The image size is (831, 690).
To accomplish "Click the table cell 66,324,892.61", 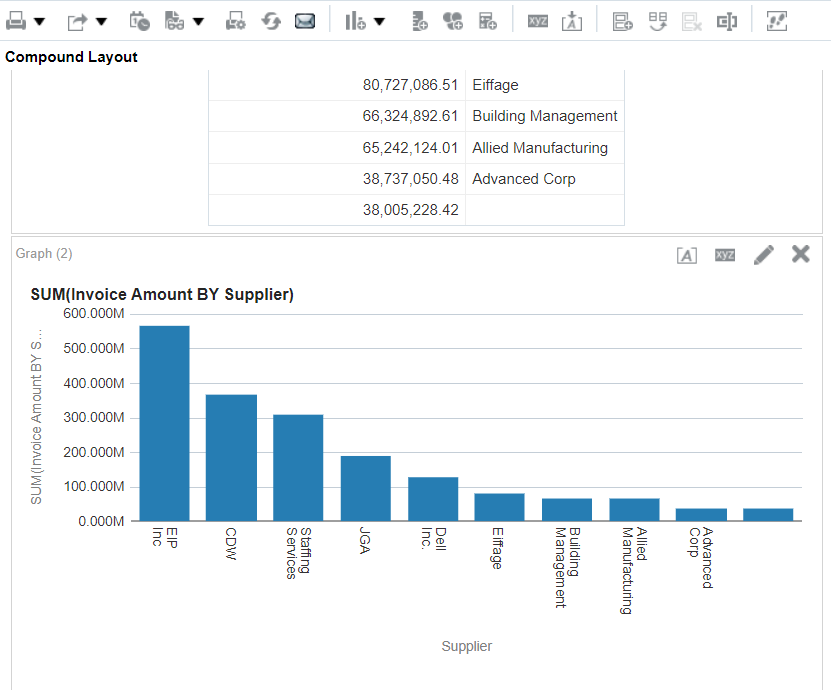I will point(410,116).
